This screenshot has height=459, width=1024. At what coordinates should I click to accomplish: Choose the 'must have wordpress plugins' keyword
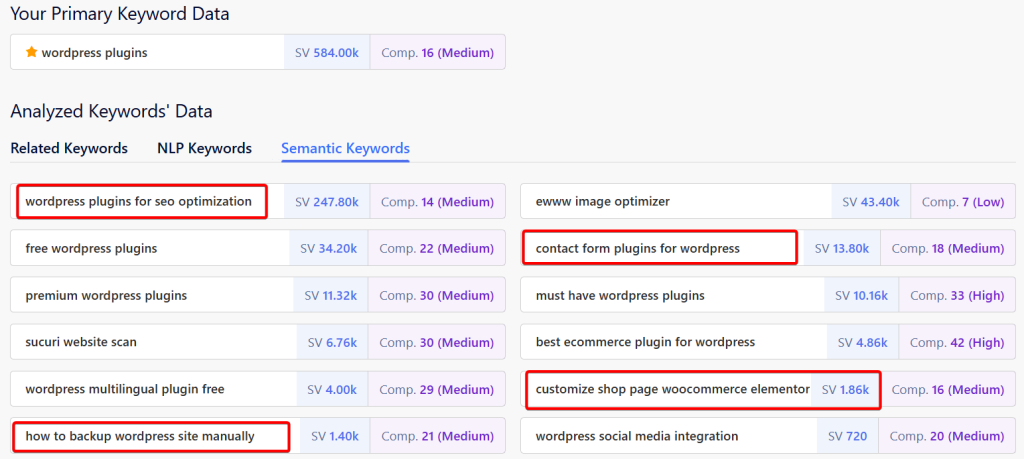pyautogui.click(x=620, y=295)
